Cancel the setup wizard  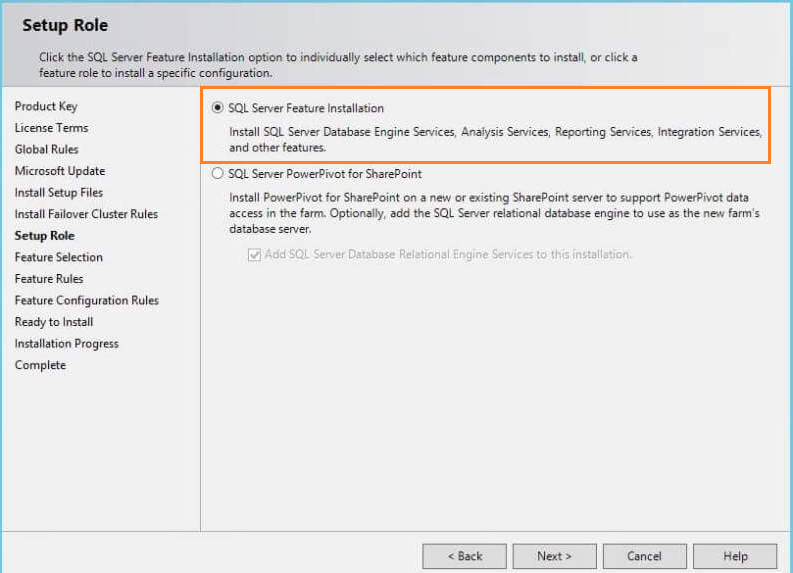pyautogui.click(x=644, y=556)
